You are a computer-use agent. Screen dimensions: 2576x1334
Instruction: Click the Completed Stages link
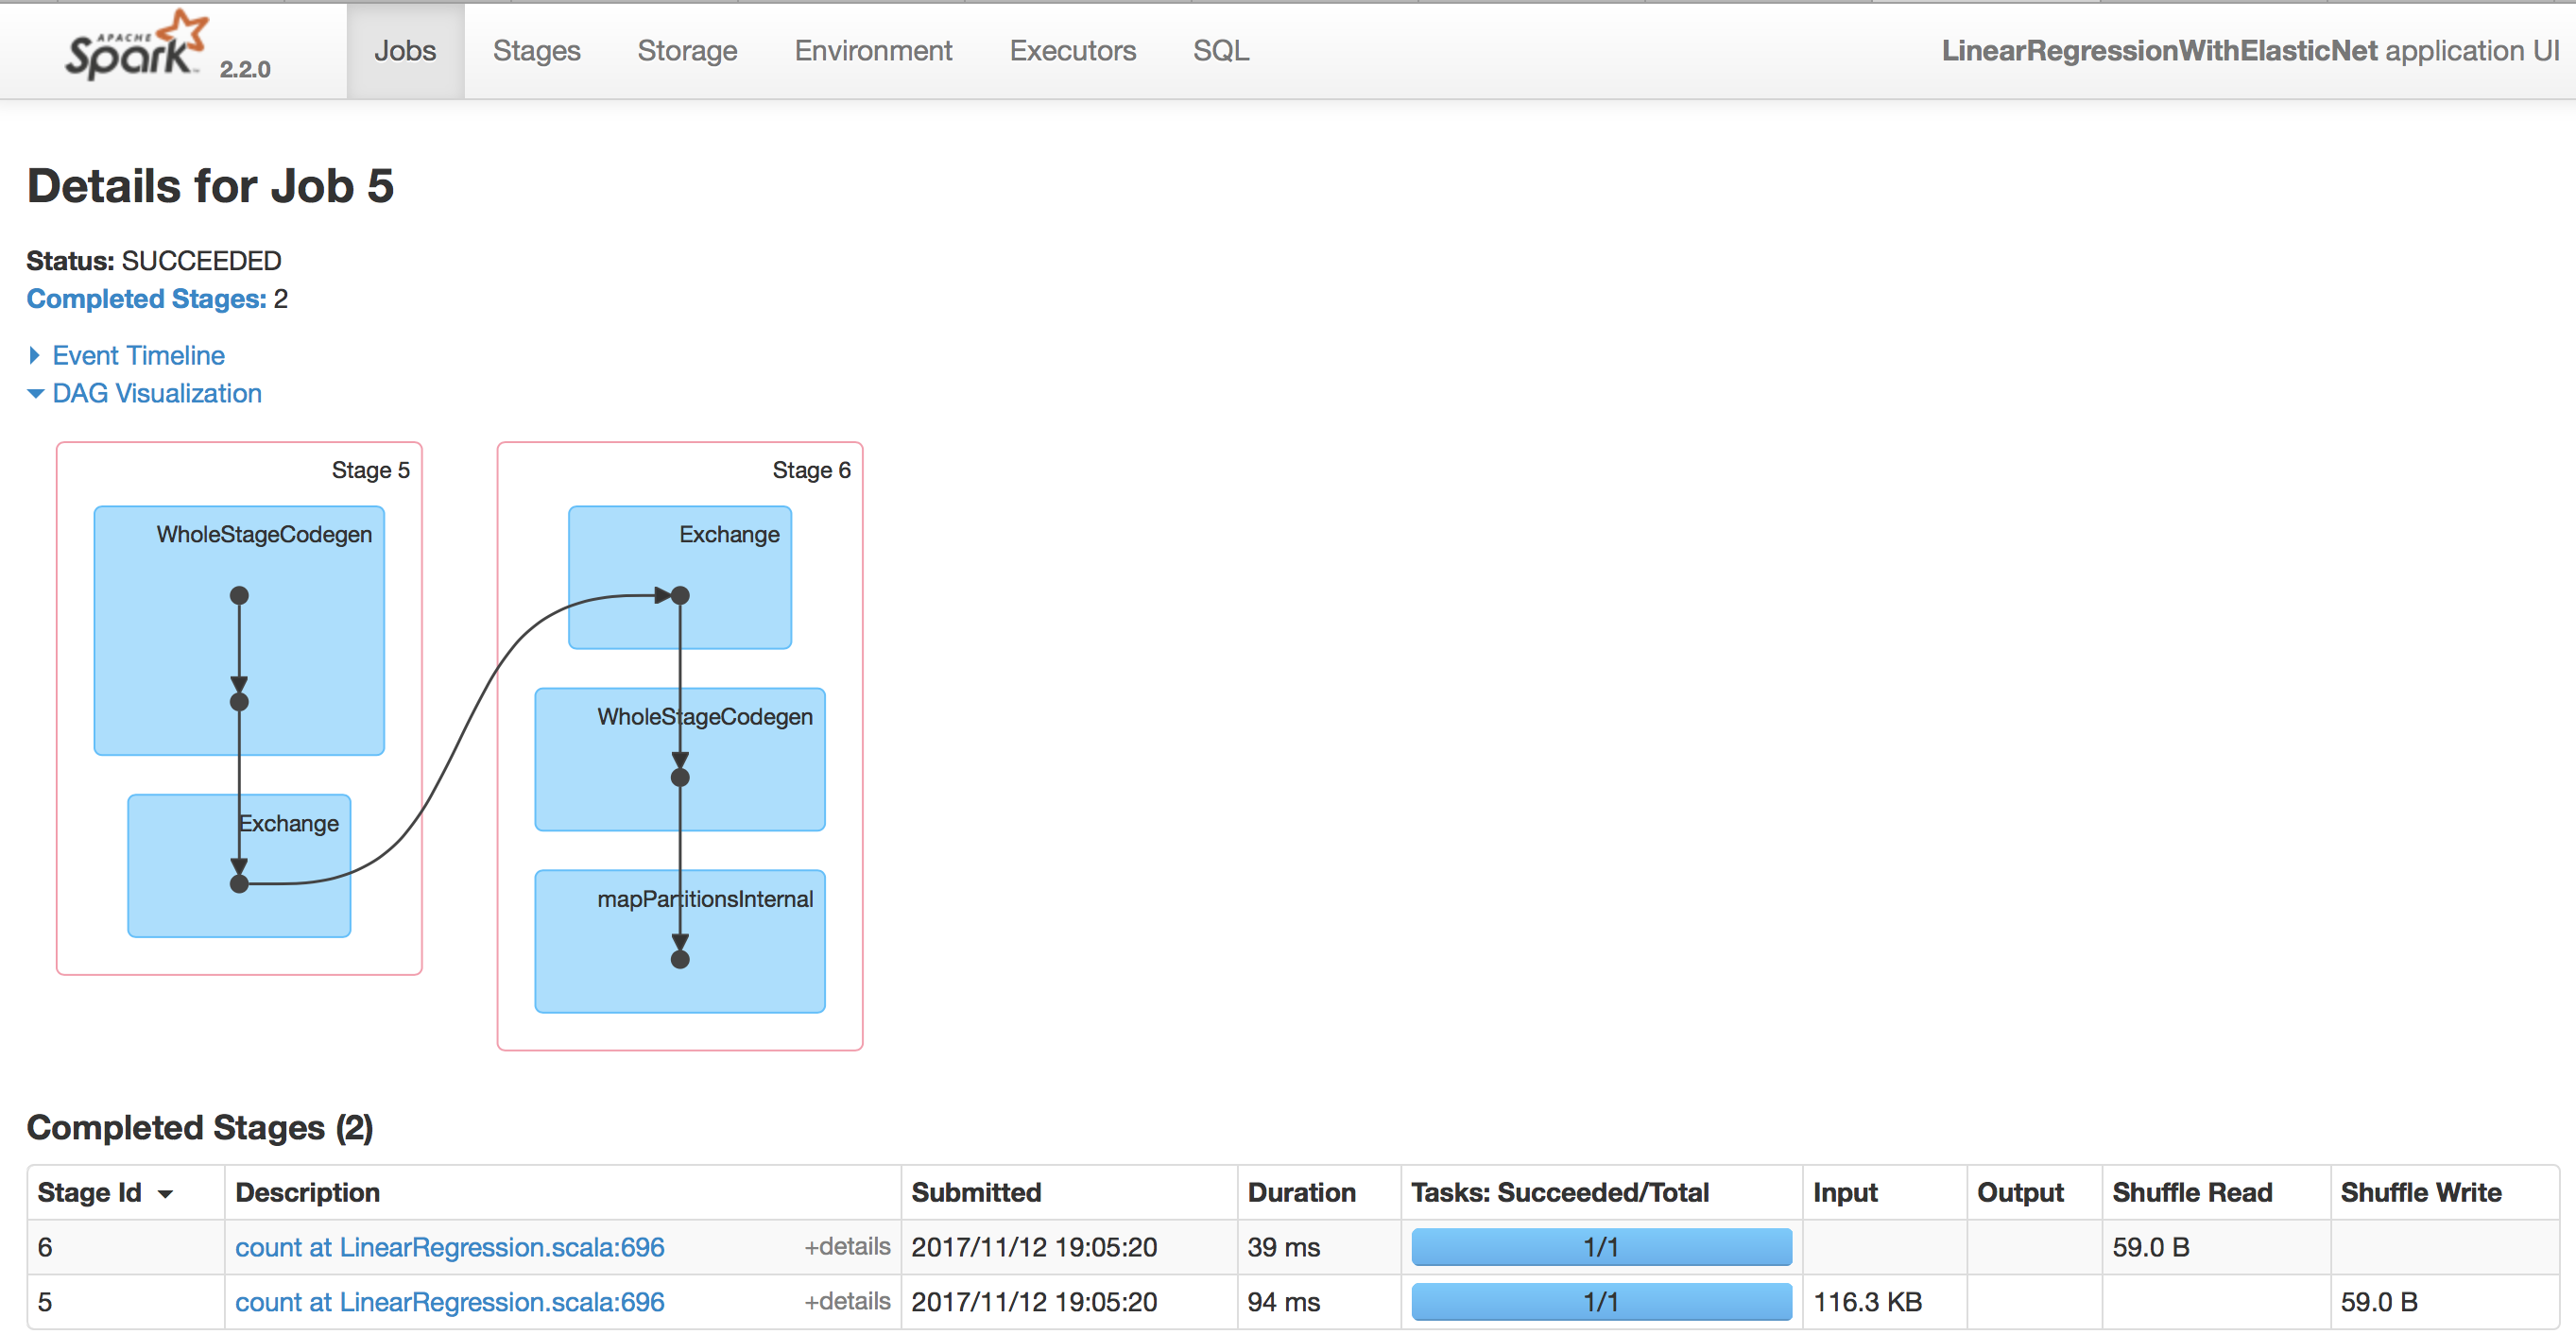pos(146,299)
